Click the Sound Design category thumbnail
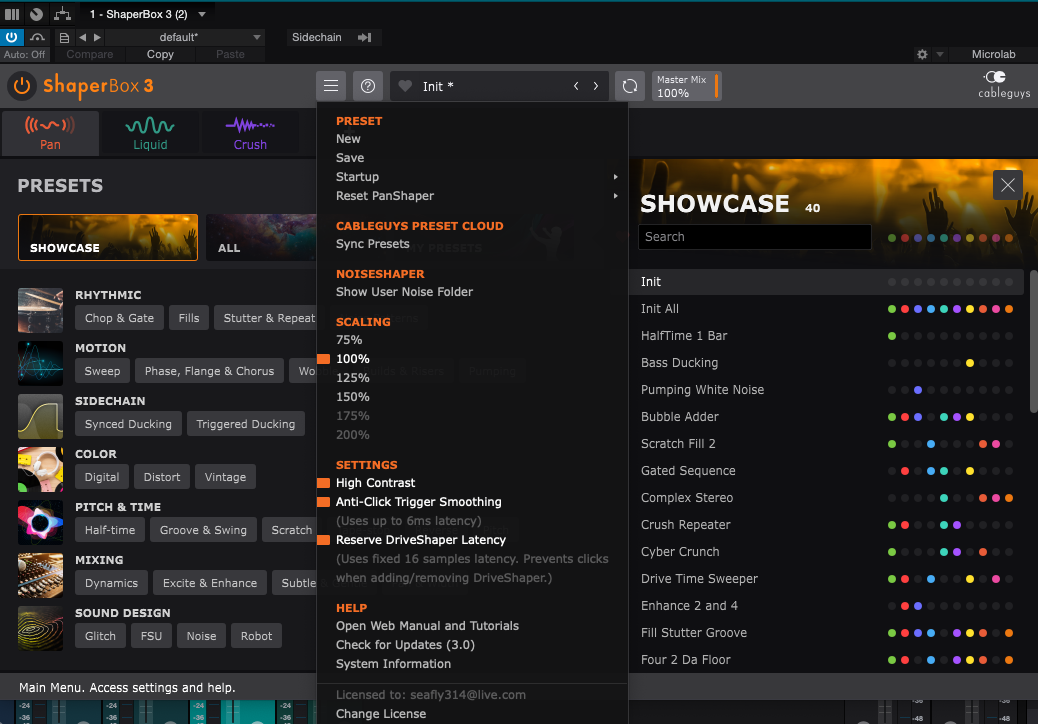The height and width of the screenshot is (724, 1038). (x=40, y=628)
